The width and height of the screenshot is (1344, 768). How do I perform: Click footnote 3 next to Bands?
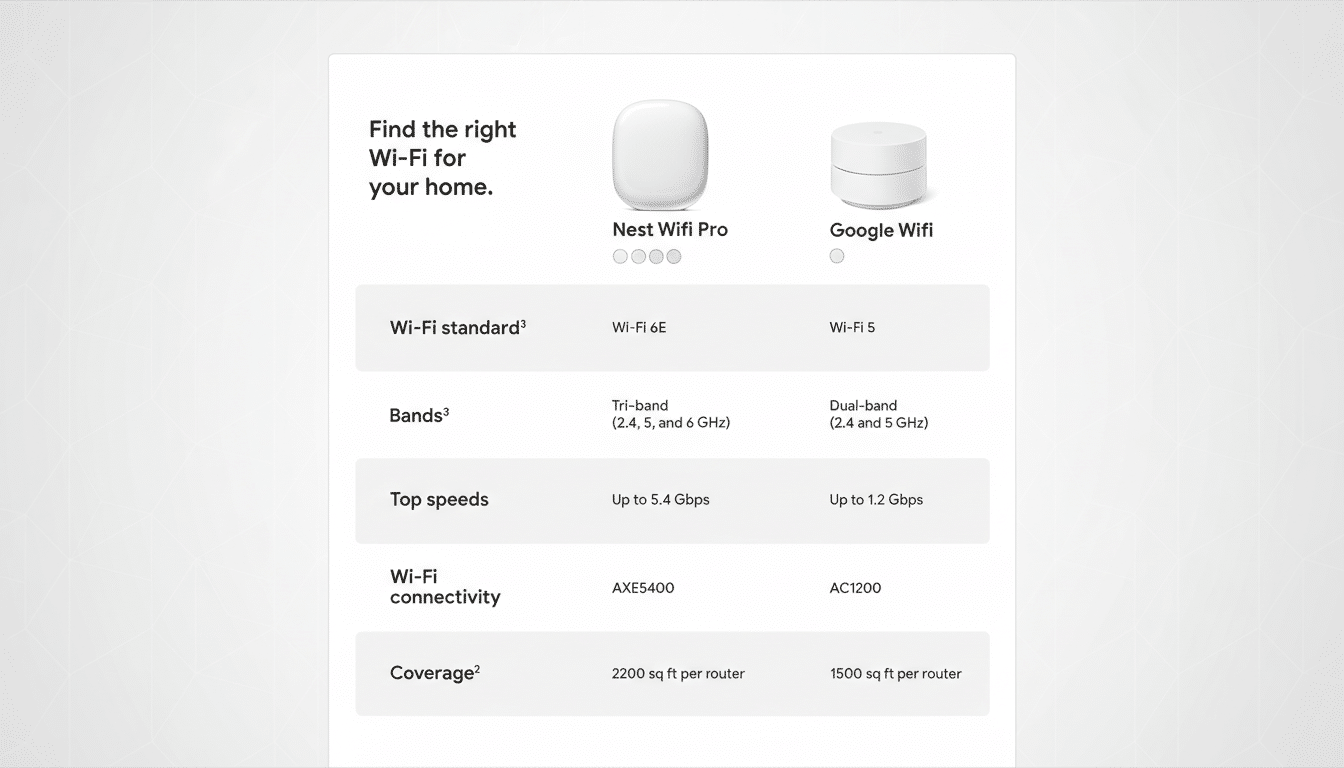coord(444,409)
